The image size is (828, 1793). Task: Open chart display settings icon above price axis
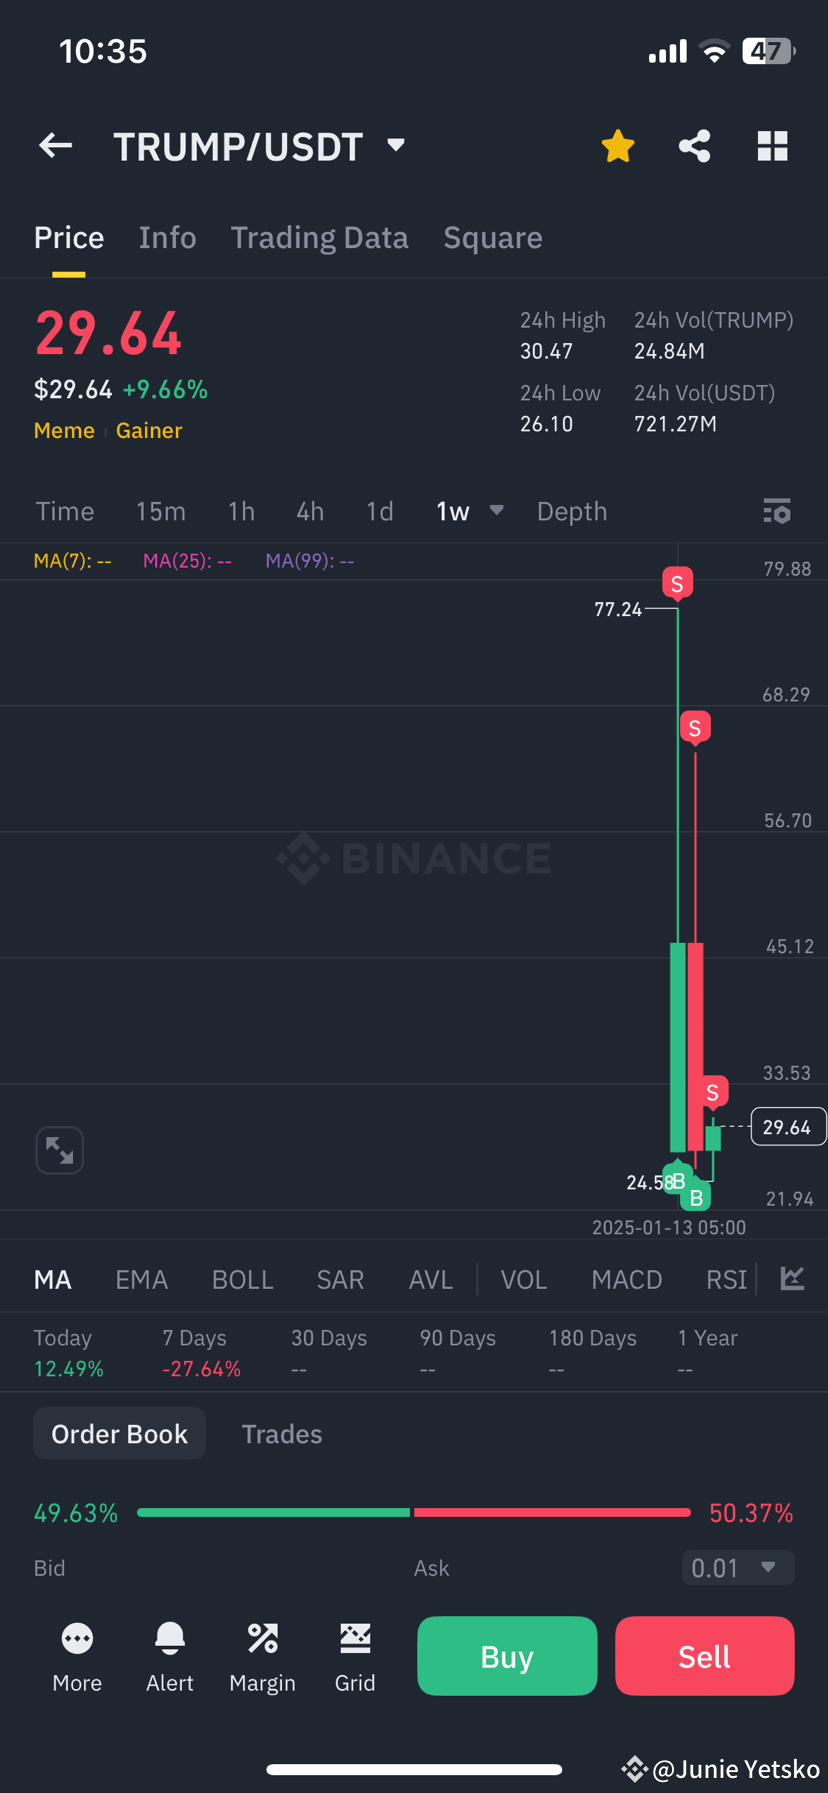click(x=777, y=511)
